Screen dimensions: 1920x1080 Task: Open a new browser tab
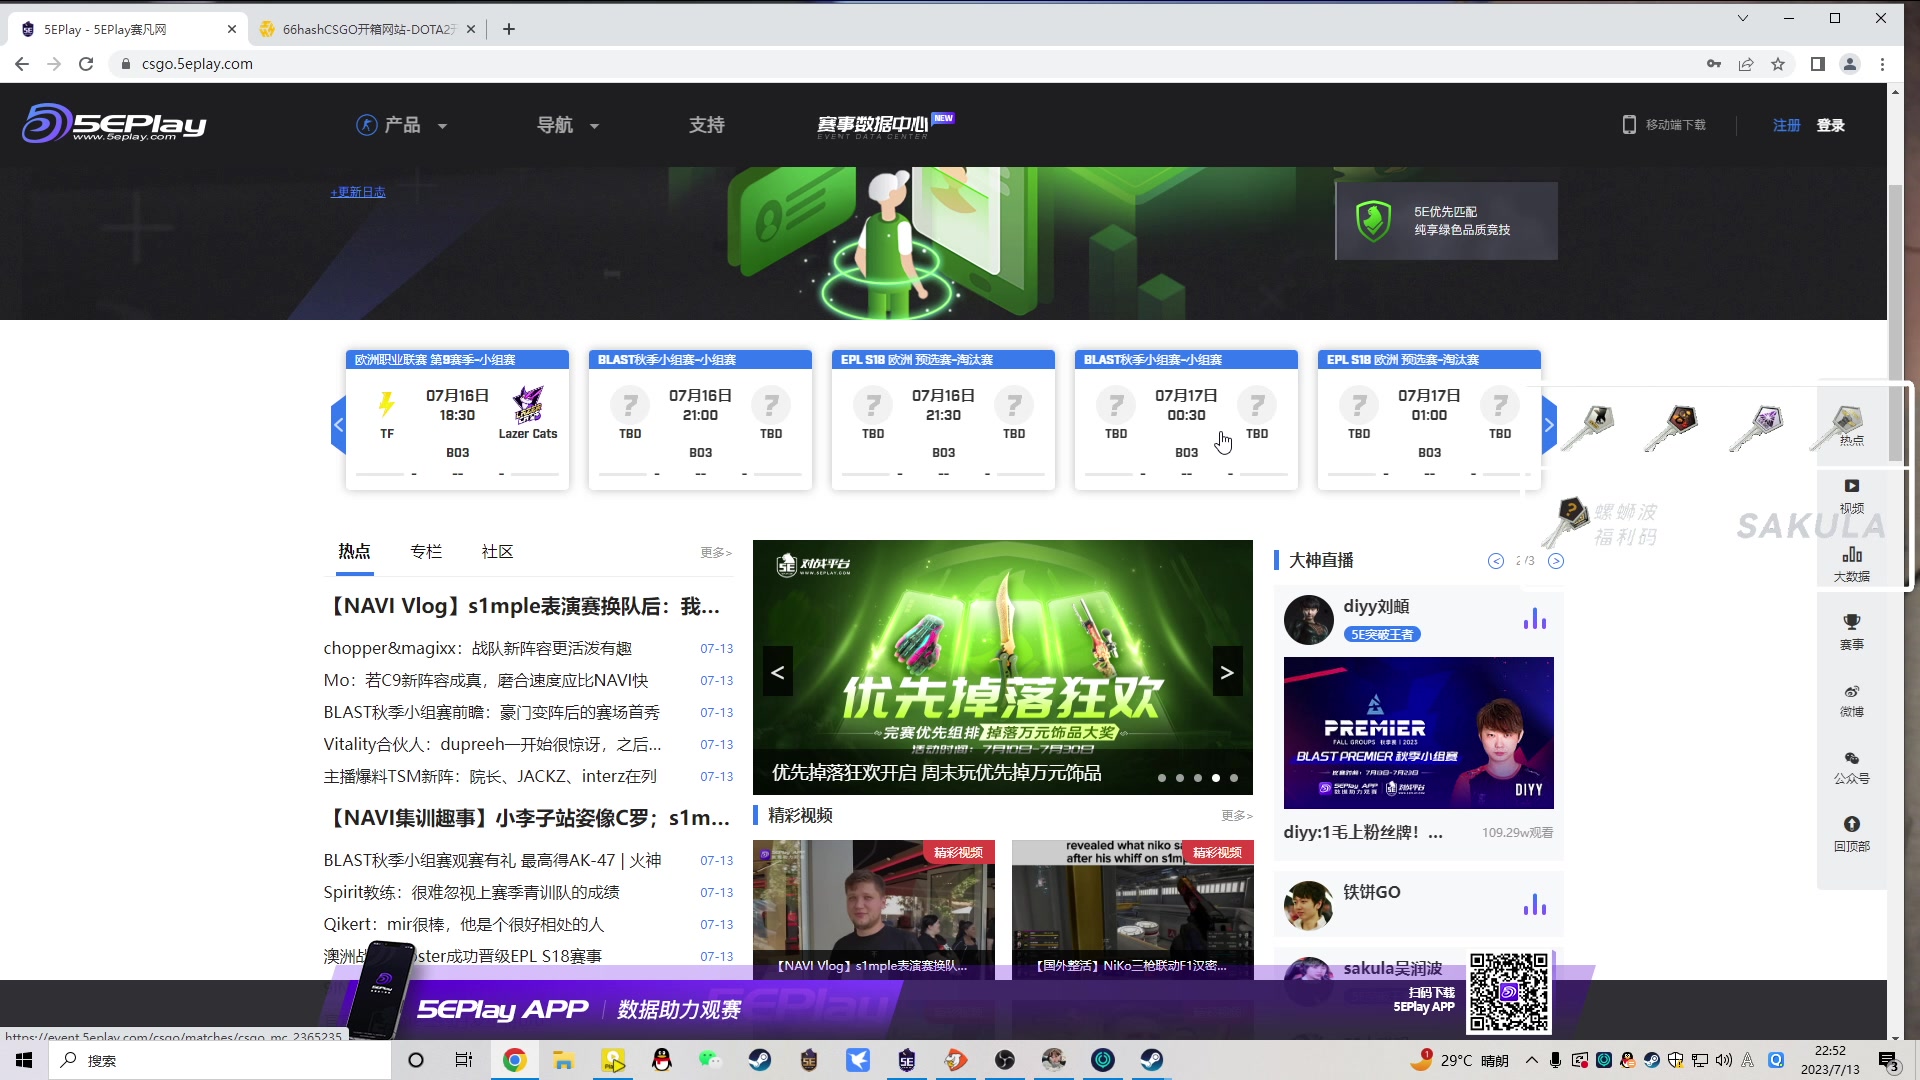(x=509, y=29)
